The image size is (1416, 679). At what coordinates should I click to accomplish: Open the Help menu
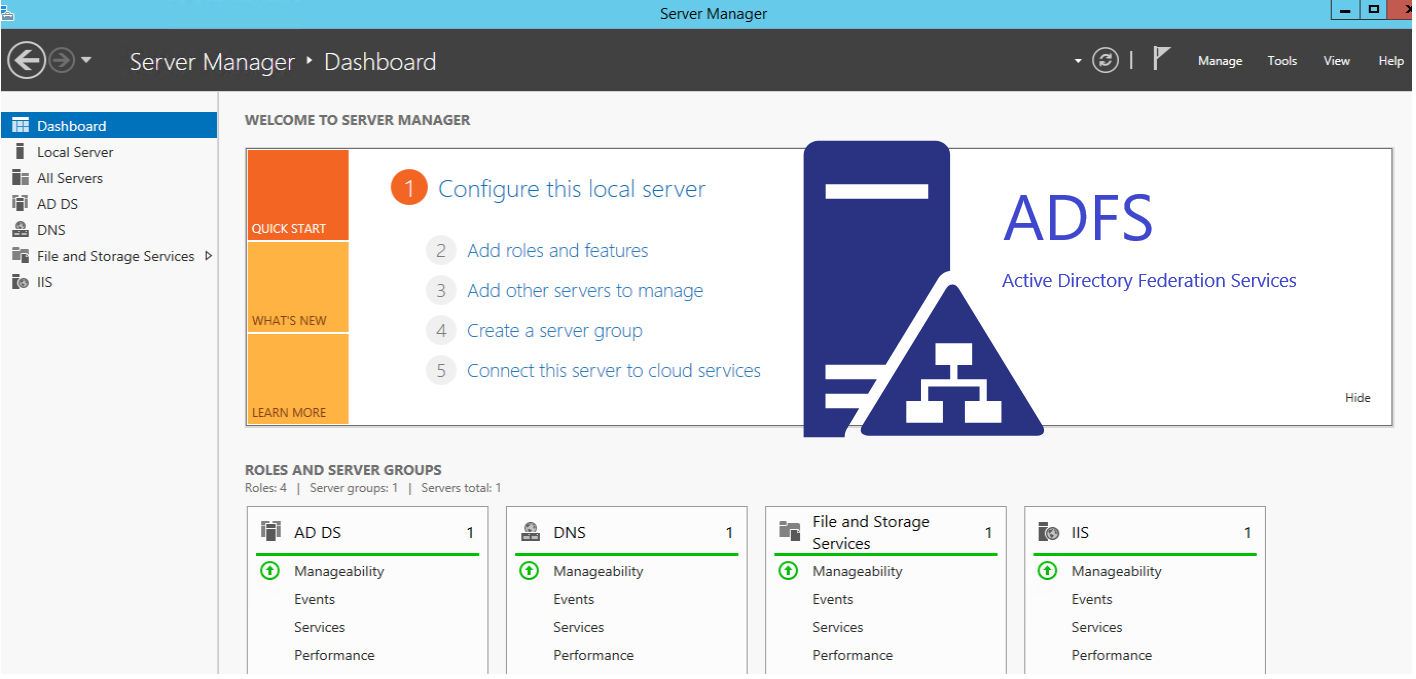[x=1391, y=61]
